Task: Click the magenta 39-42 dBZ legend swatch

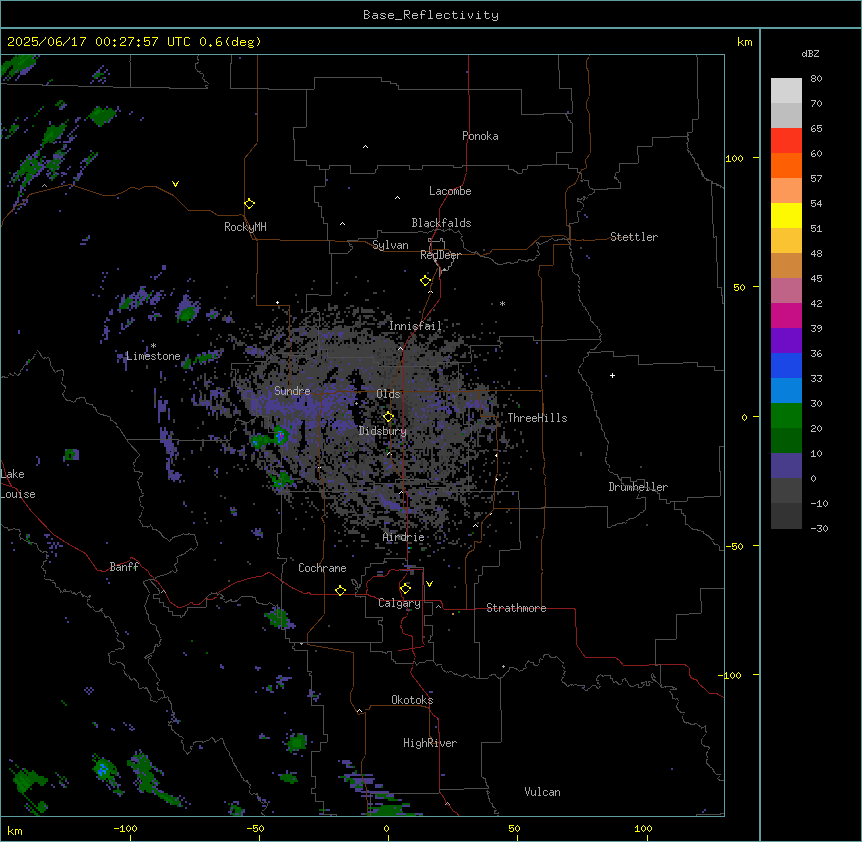Action: point(786,315)
